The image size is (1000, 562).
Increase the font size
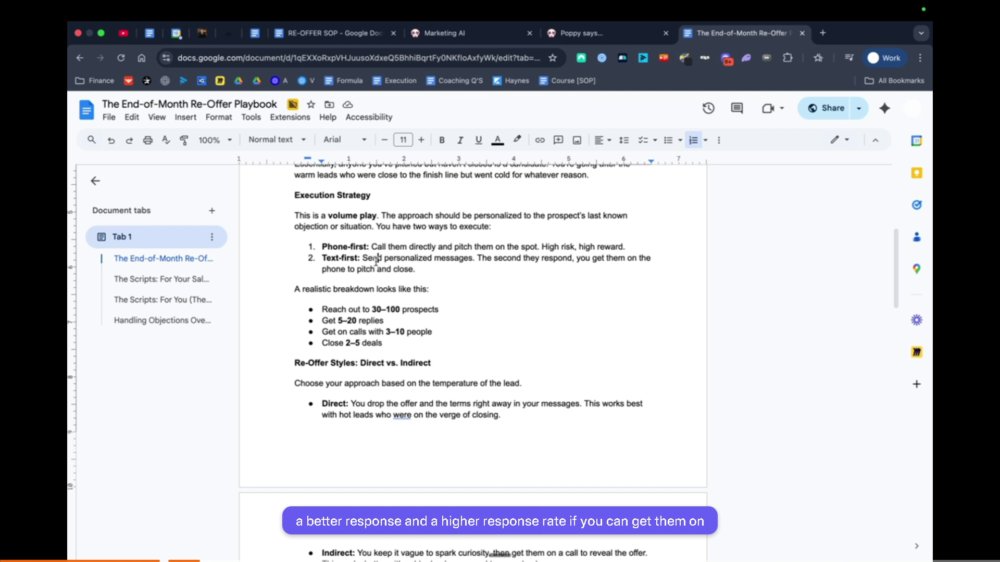point(421,140)
